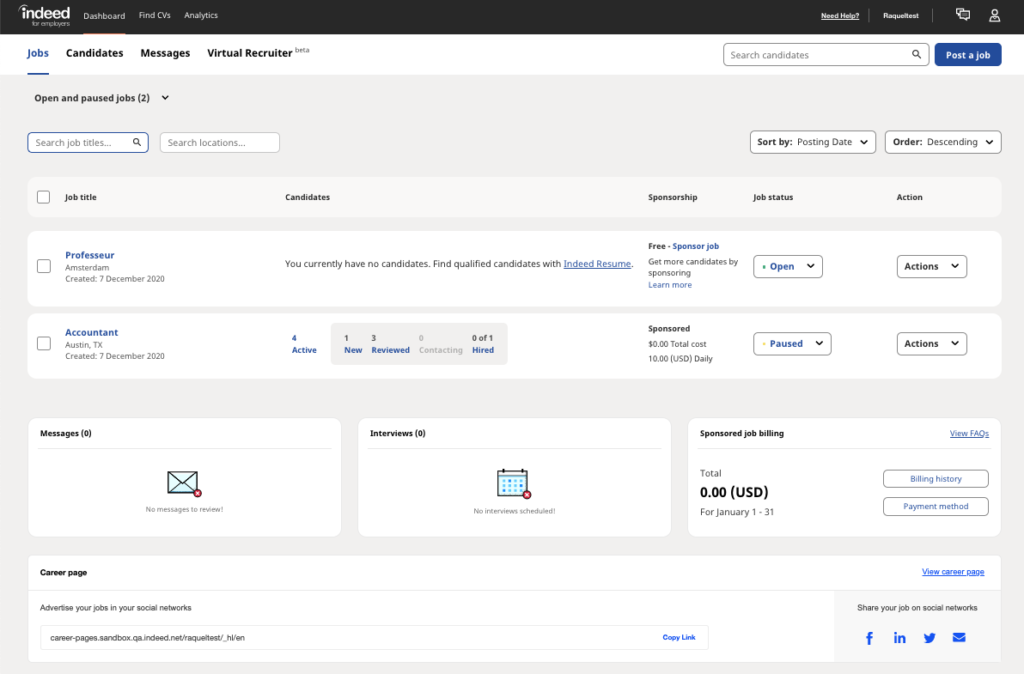Screen dimensions: 1024x674
Task: Click the Indeed for employers logo
Action: coord(43,16)
